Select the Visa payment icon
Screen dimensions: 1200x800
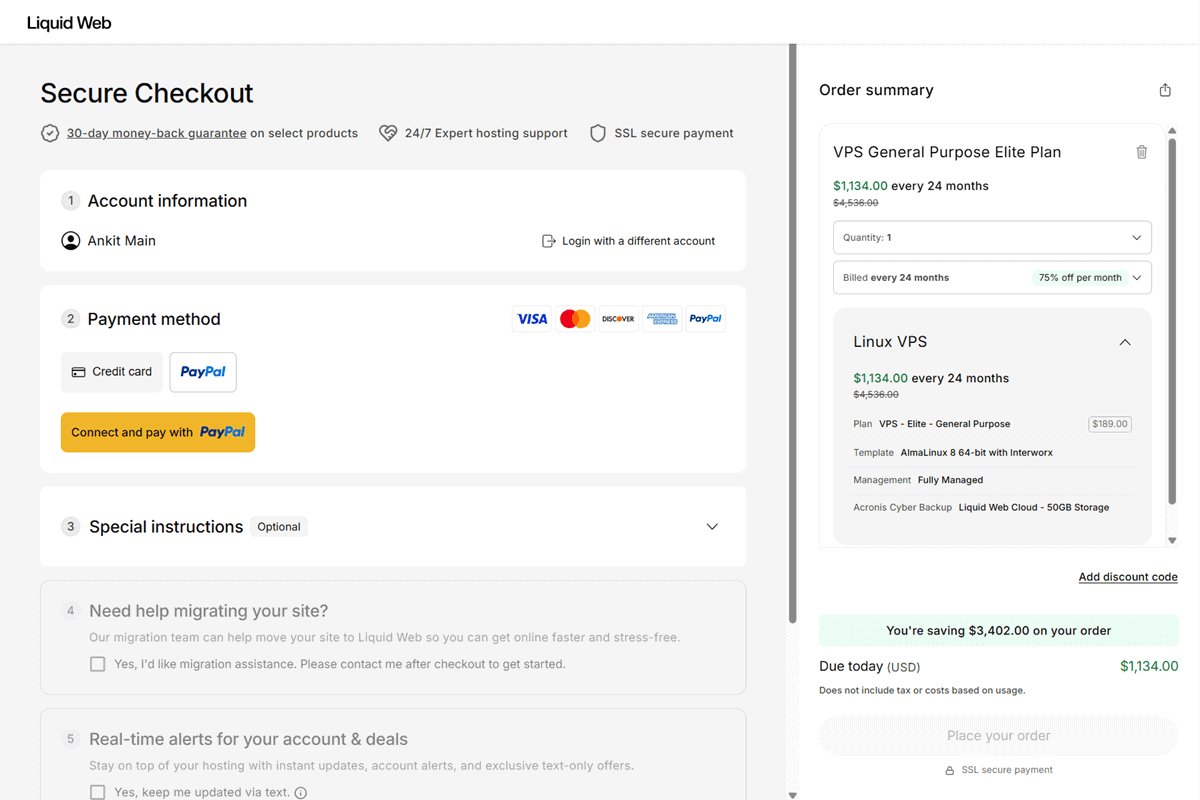(x=531, y=318)
